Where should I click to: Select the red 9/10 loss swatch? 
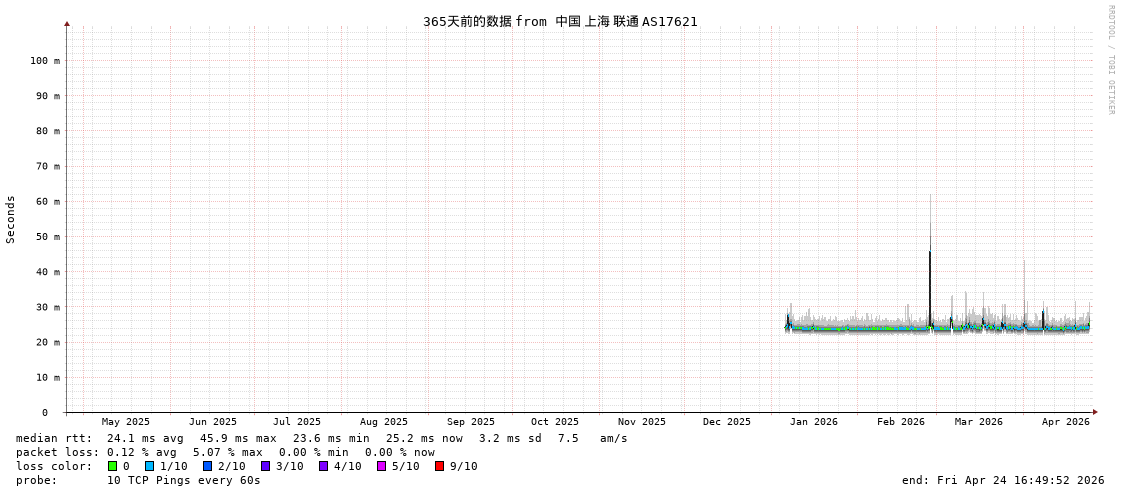coord(439,466)
